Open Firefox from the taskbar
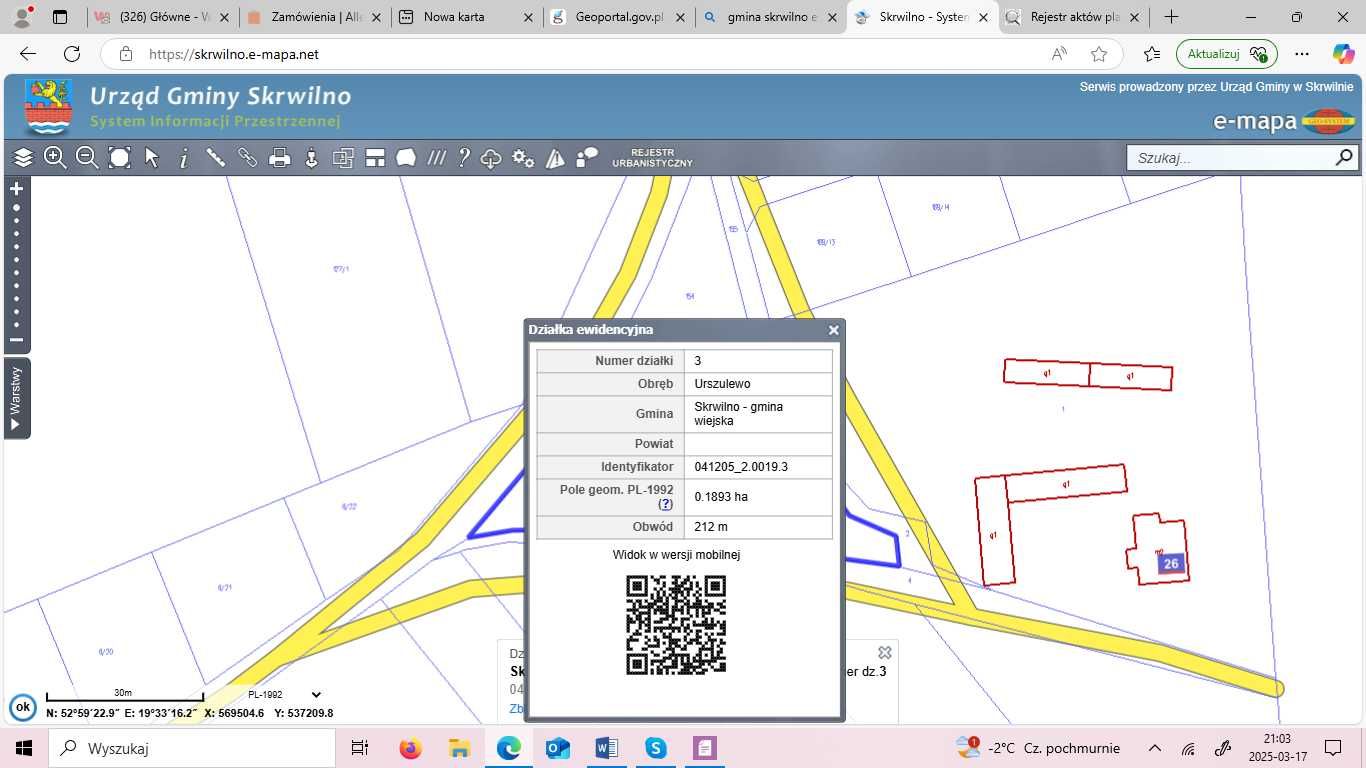 tap(410, 748)
